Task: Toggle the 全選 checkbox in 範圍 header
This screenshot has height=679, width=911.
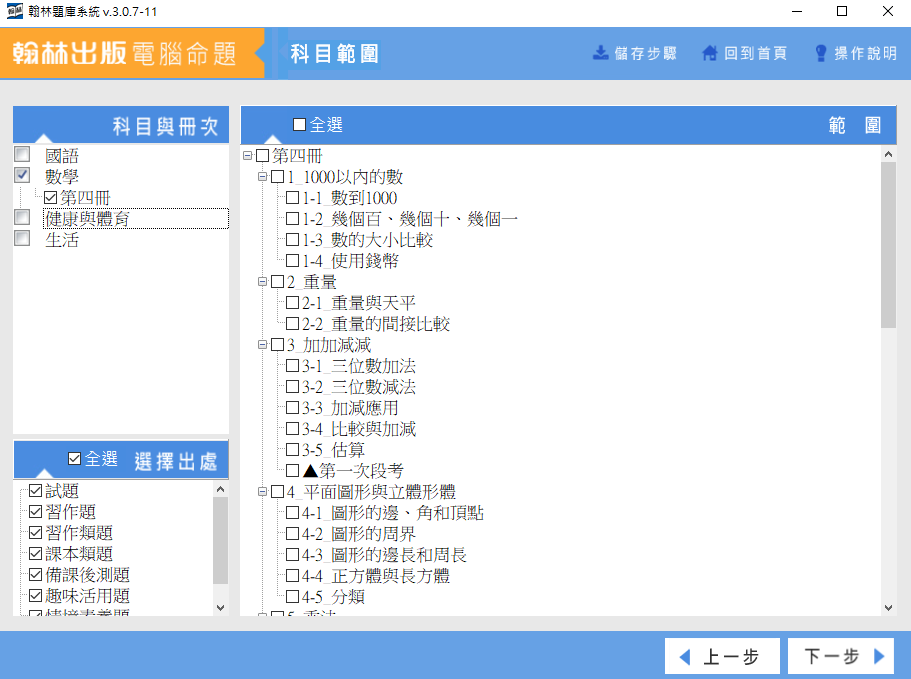Action: pyautogui.click(x=300, y=125)
